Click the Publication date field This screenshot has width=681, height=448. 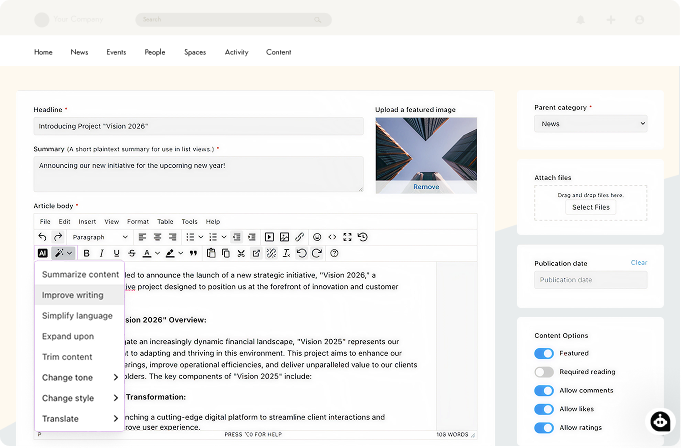(591, 280)
